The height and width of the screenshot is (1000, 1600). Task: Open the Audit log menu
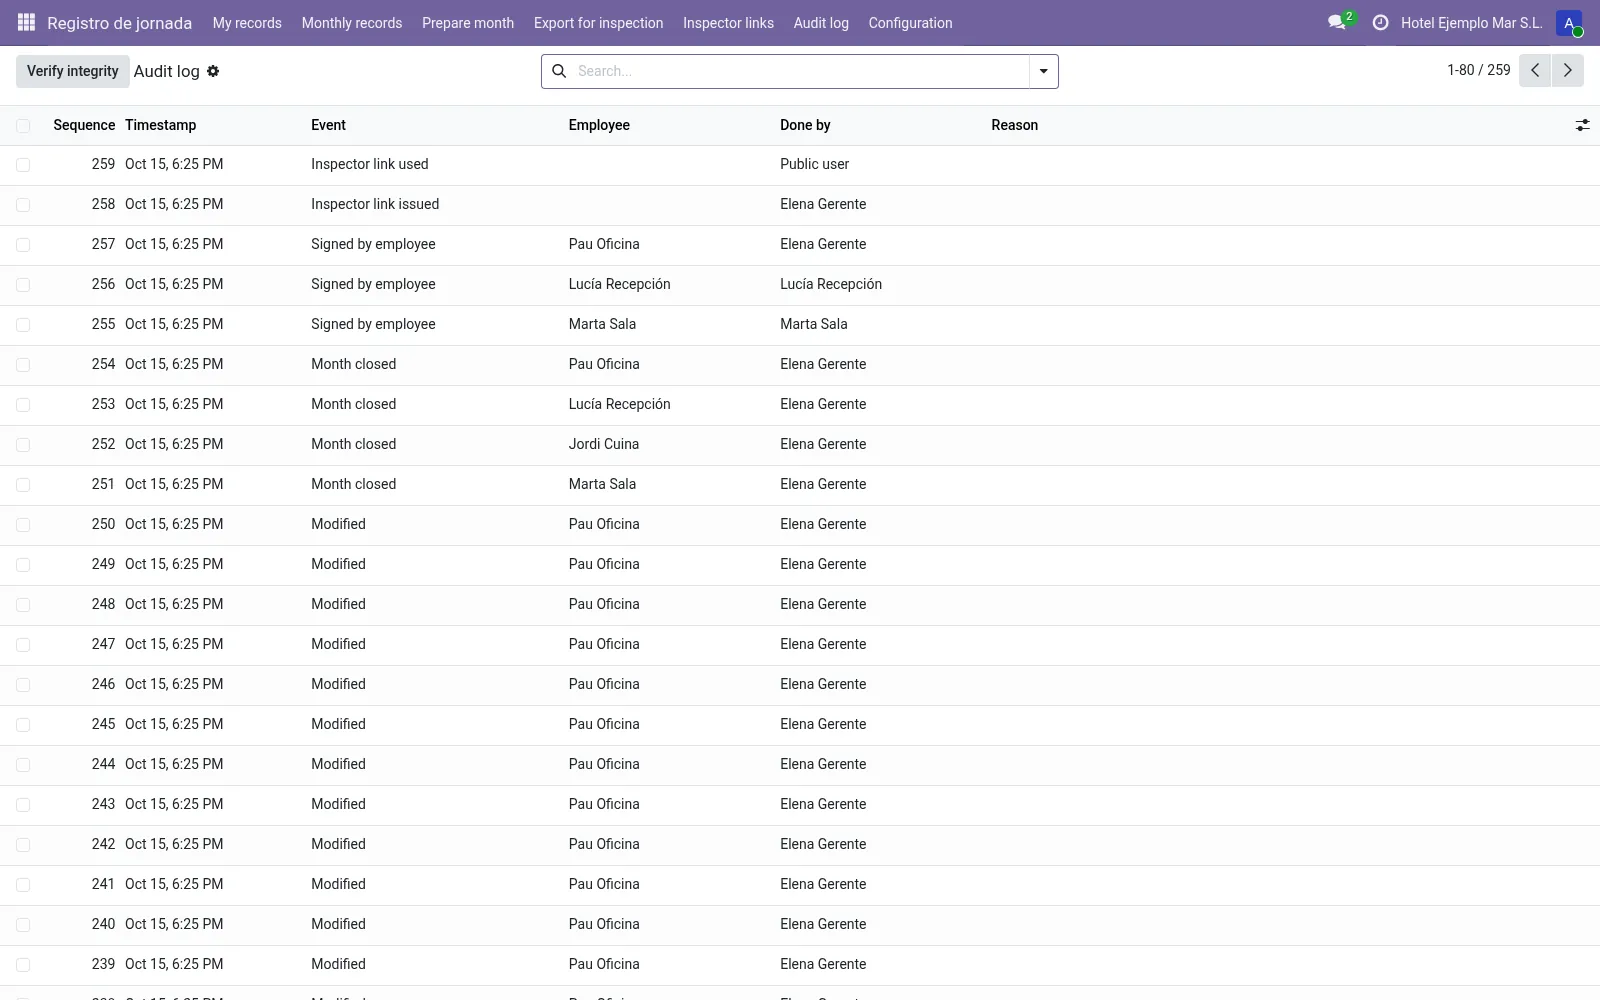pos(821,23)
